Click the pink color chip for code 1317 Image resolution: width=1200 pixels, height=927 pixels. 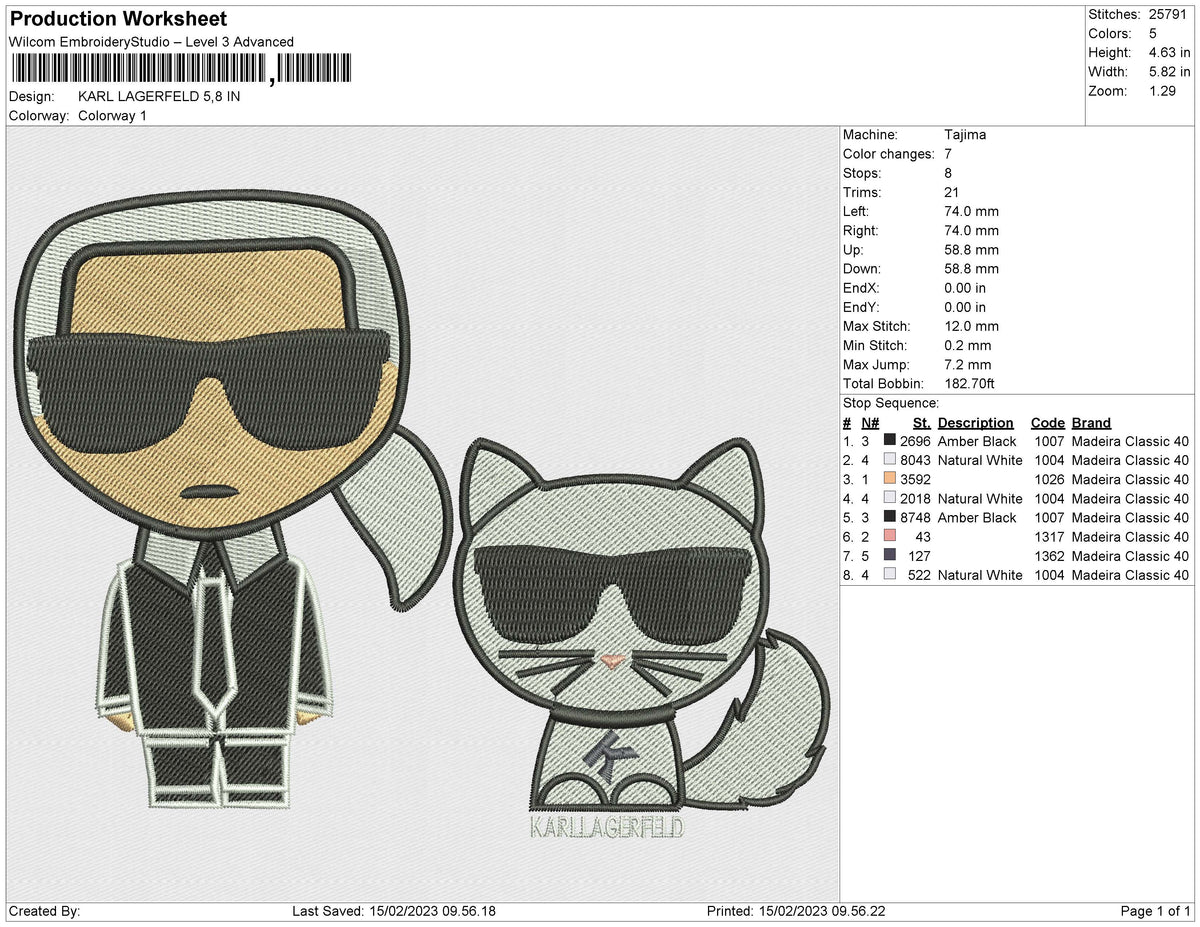click(x=888, y=537)
